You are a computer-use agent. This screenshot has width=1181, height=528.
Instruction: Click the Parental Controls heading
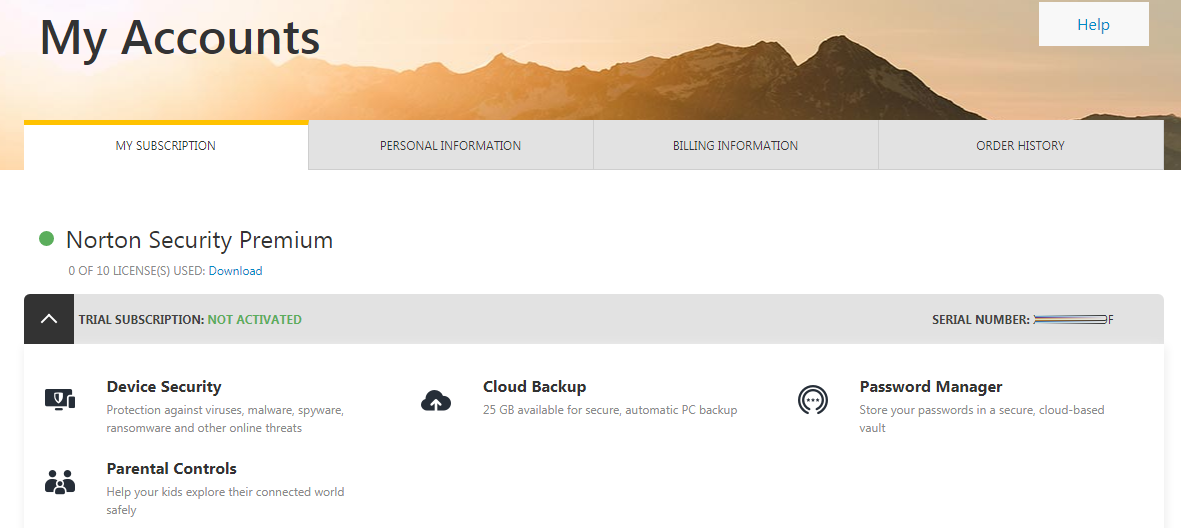tap(172, 468)
